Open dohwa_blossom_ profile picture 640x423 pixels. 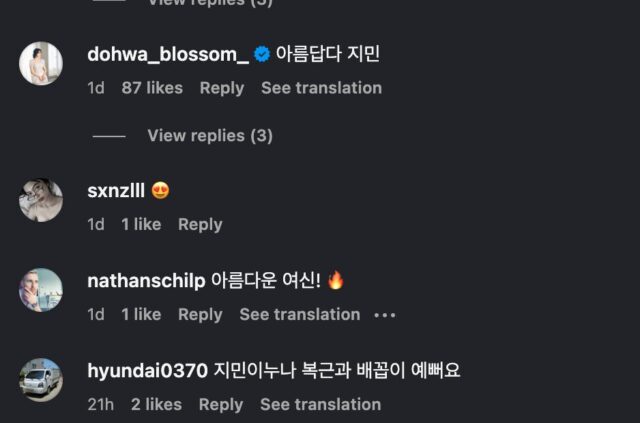pos(41,64)
